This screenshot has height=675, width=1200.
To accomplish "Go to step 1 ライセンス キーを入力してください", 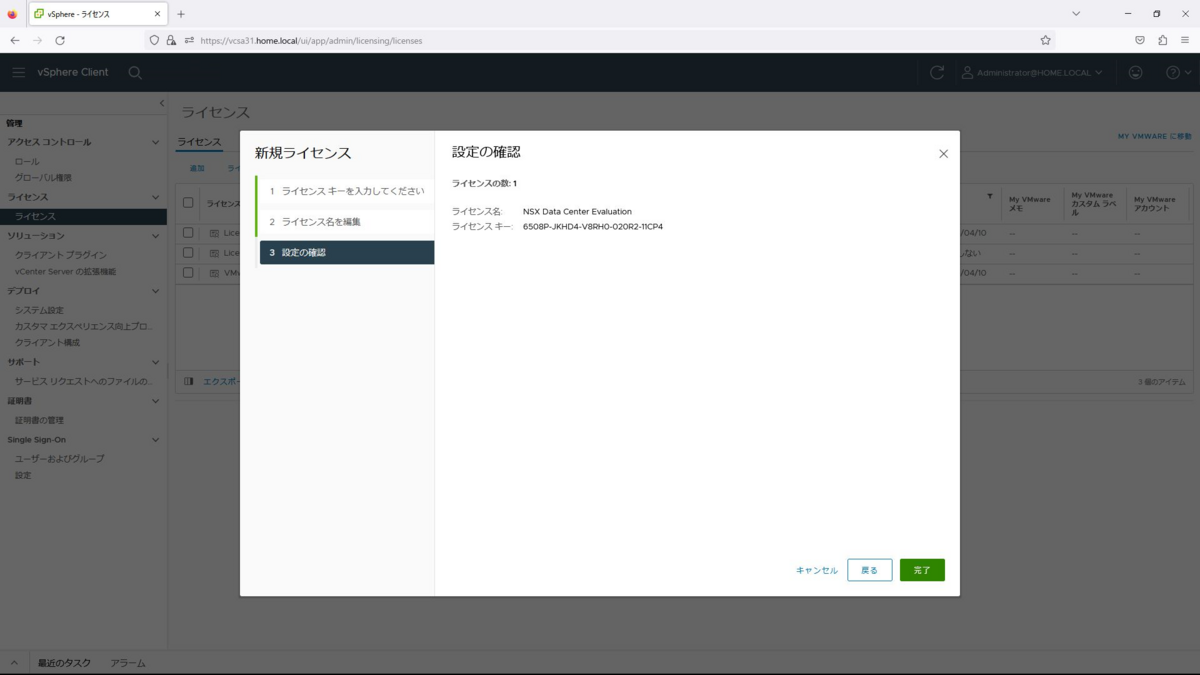I will pyautogui.click(x=346, y=191).
